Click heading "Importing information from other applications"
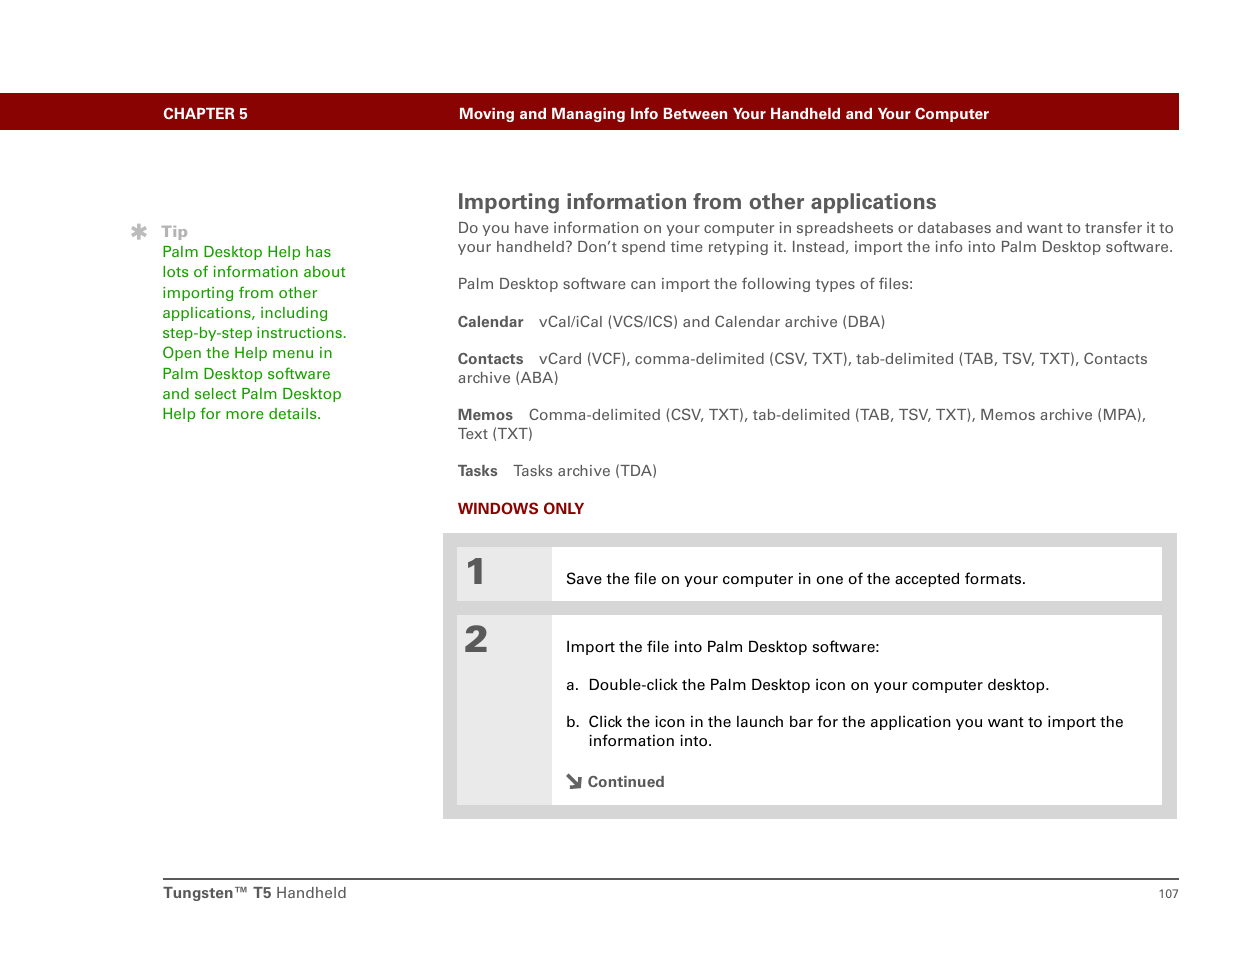Viewport: 1235px width, 954px height. [697, 202]
